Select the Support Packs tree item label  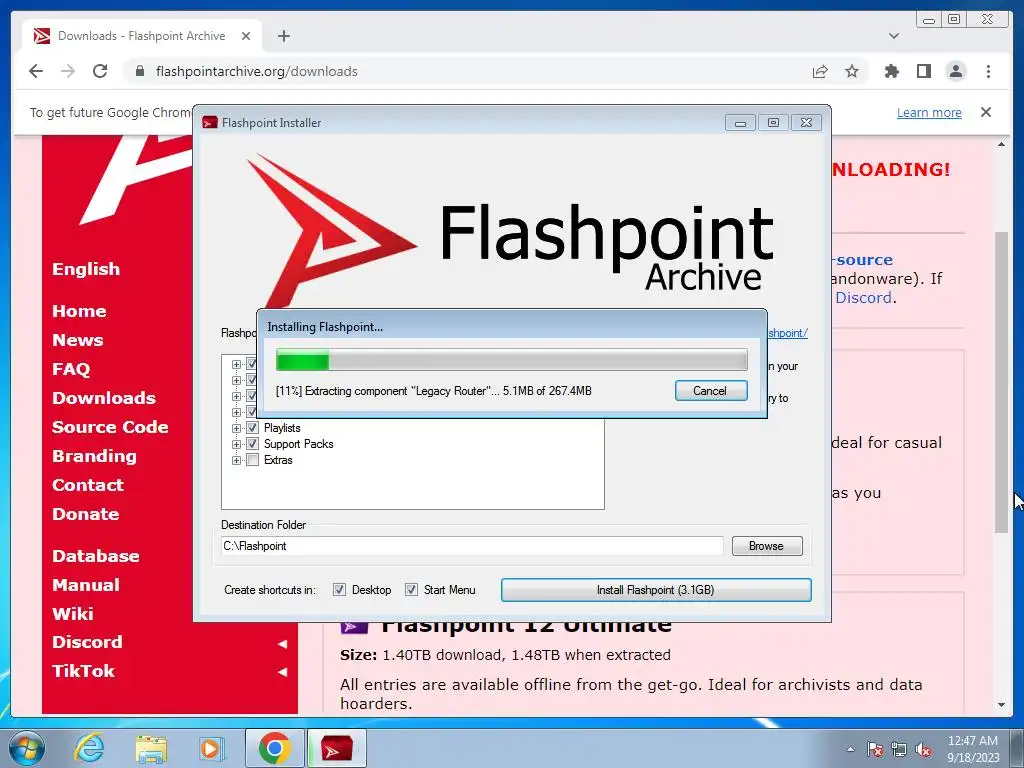(x=298, y=444)
